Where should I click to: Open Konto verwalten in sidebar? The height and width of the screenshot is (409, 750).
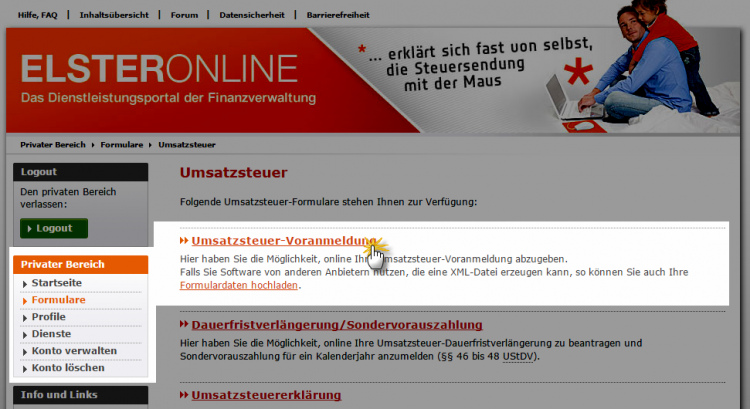[74, 351]
